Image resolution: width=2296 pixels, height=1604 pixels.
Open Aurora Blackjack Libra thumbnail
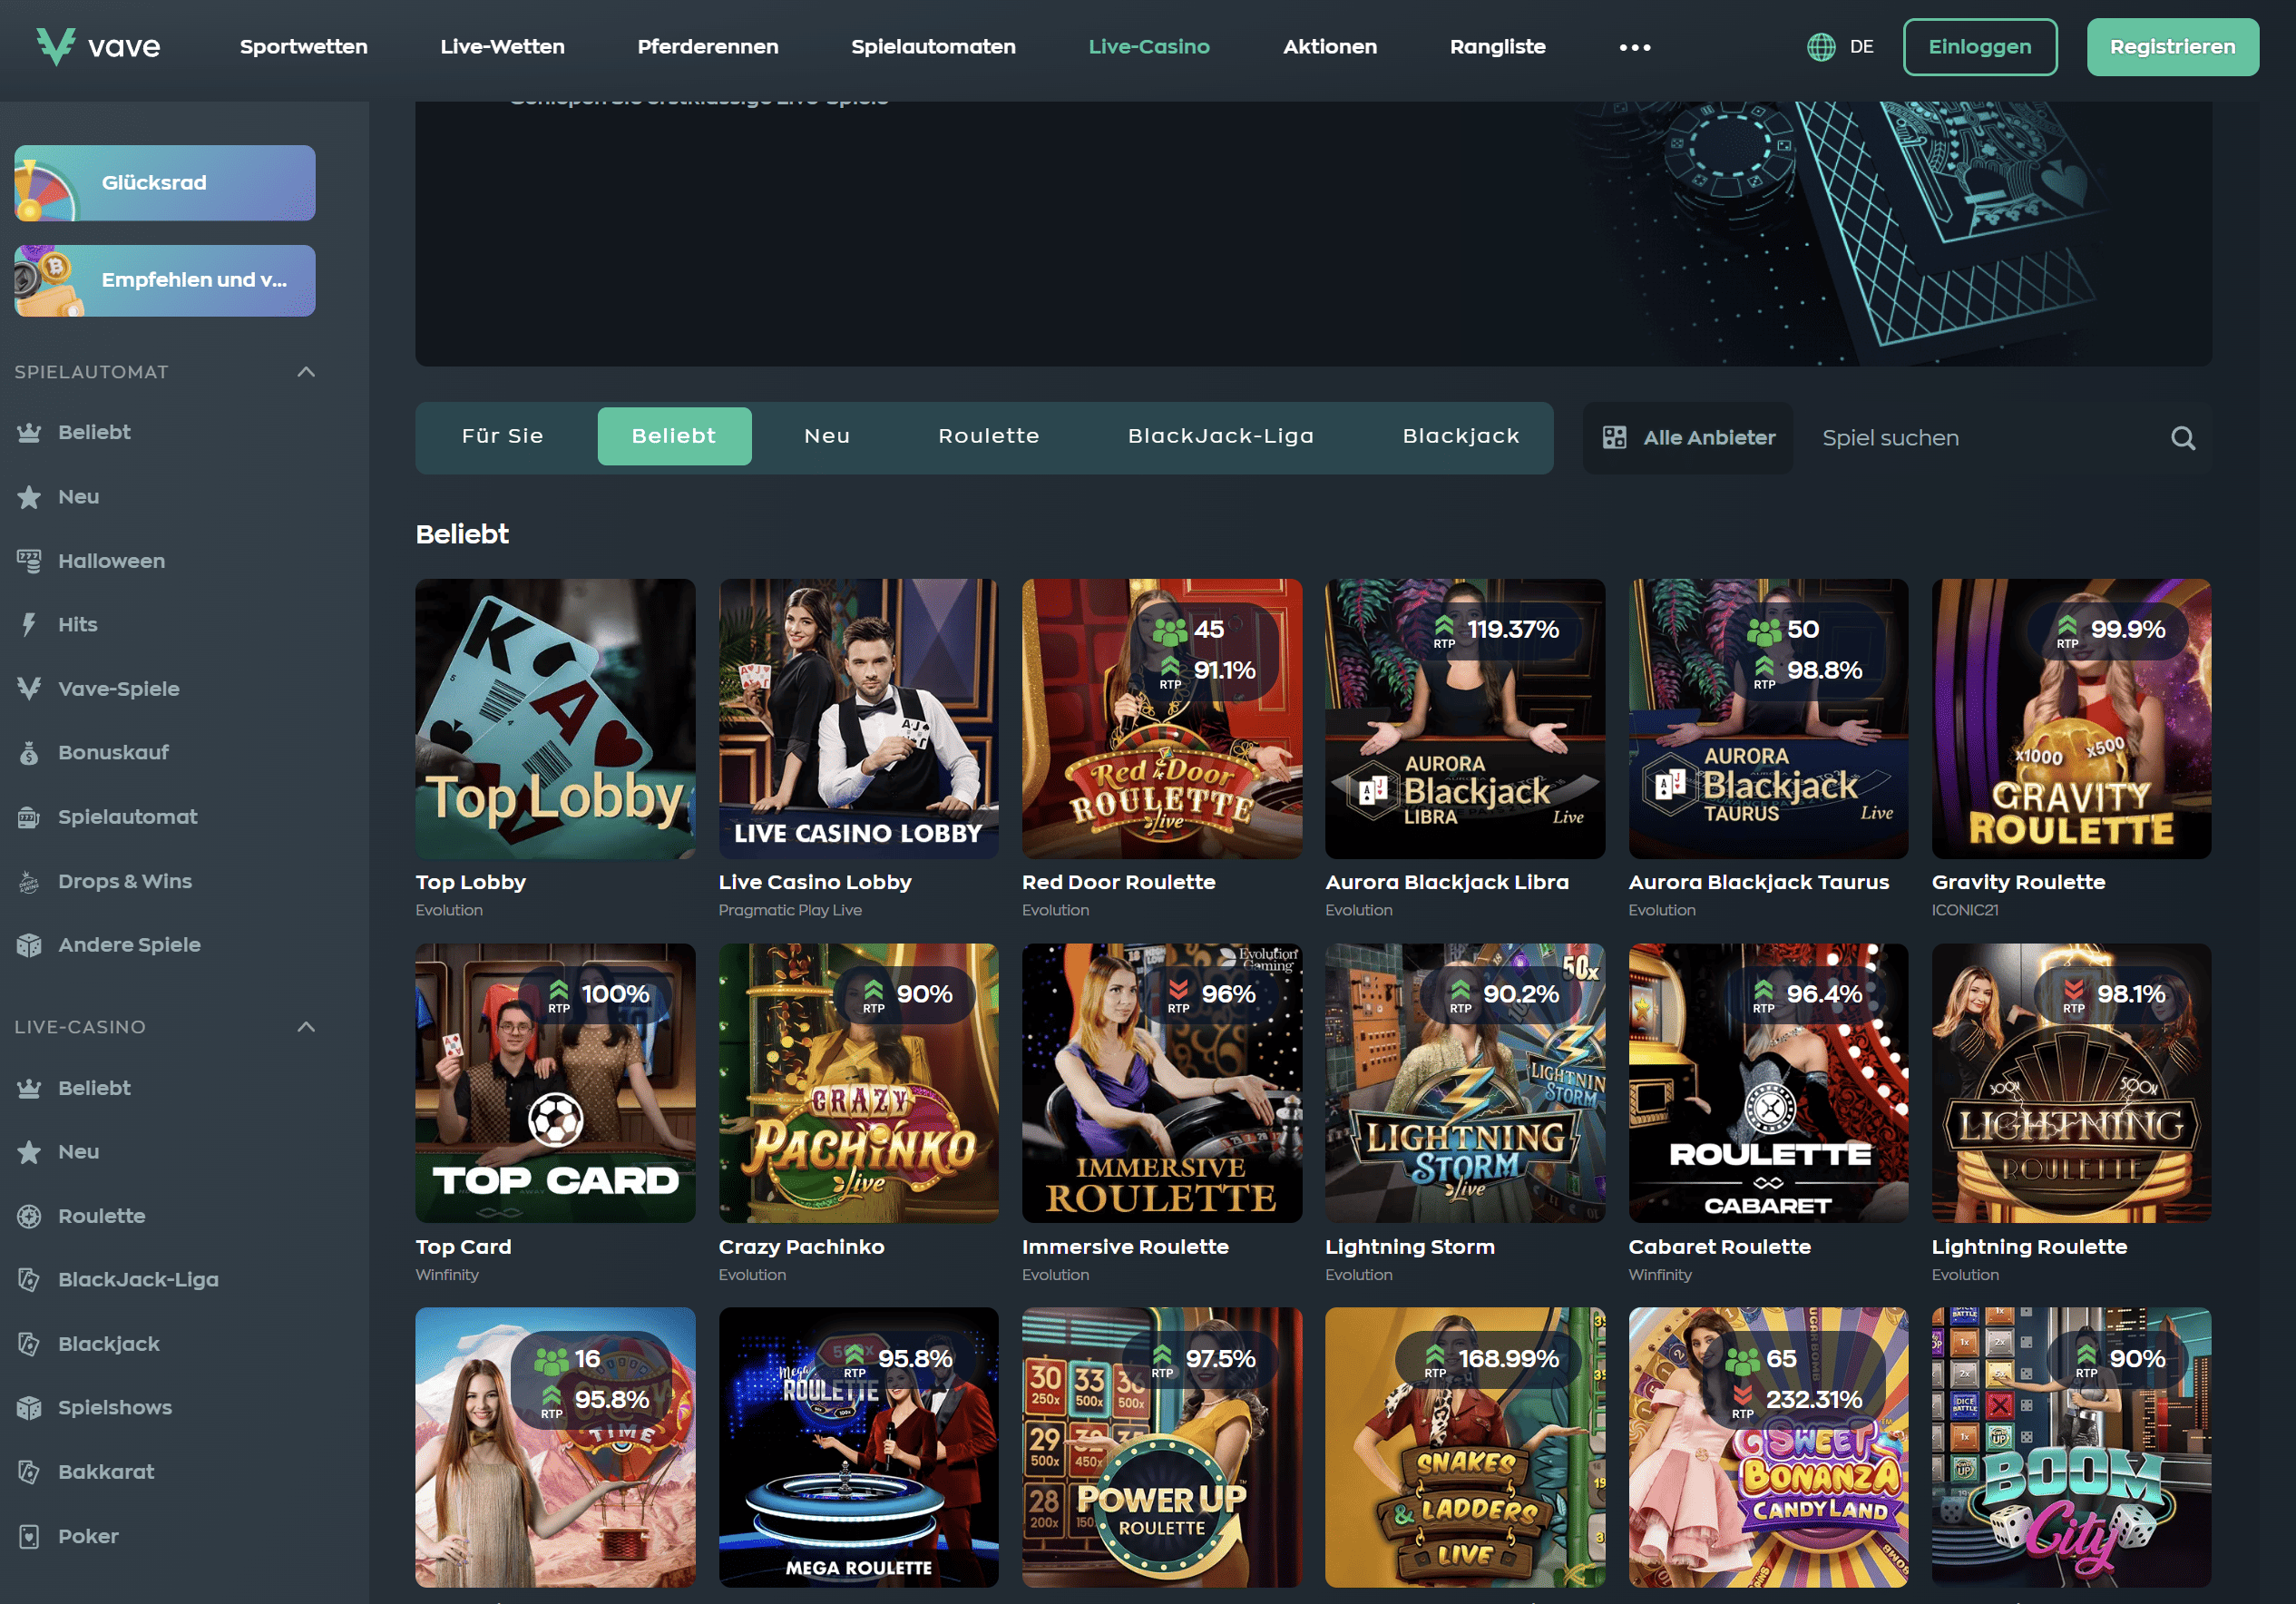tap(1465, 719)
